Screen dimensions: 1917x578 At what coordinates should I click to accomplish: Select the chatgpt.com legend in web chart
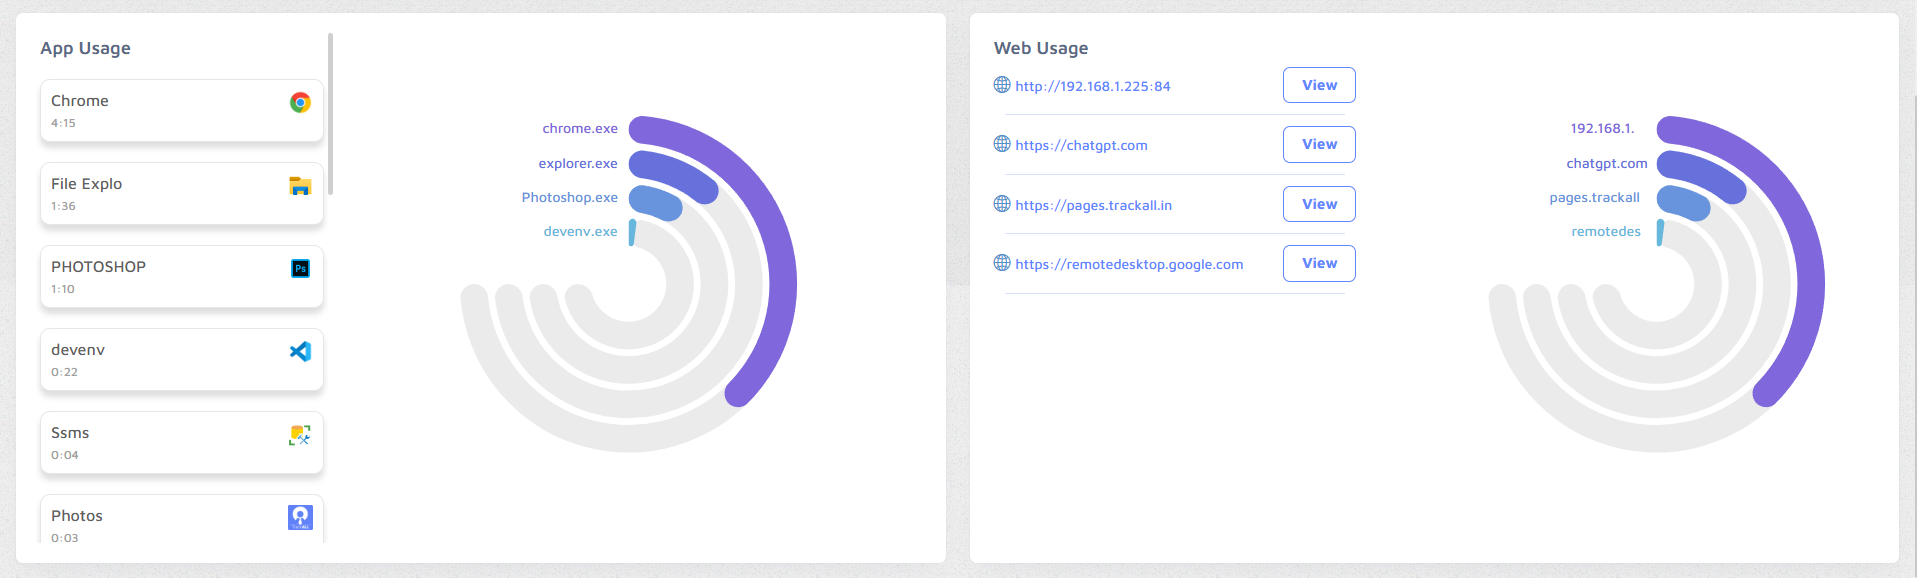tap(1606, 163)
